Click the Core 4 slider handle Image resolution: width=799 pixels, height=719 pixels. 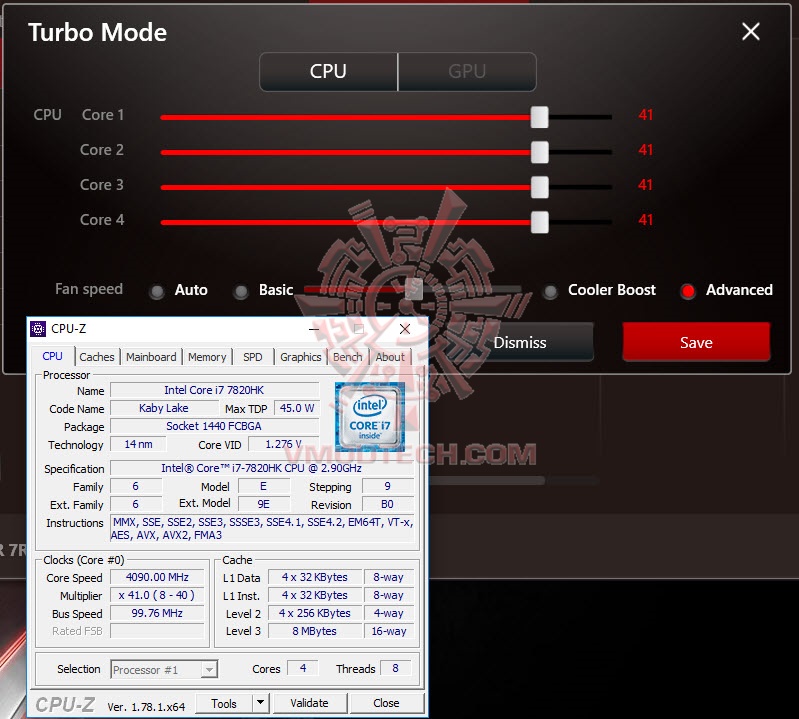pos(540,222)
